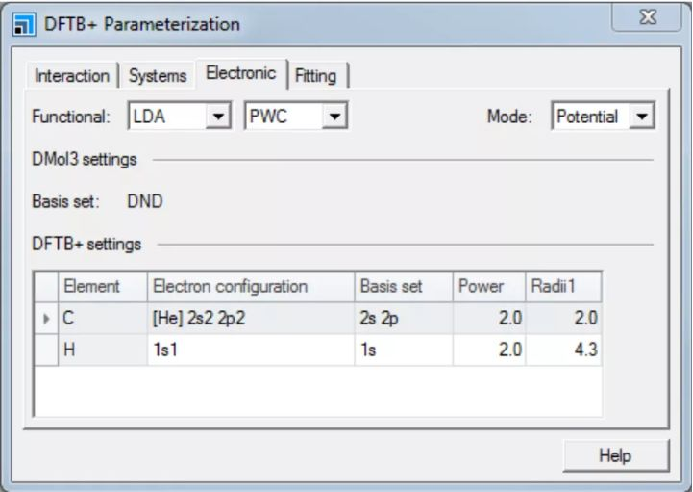Close the DFTB+ Parameterization dialog
Screen dimensions: 693x492
[647, 18]
